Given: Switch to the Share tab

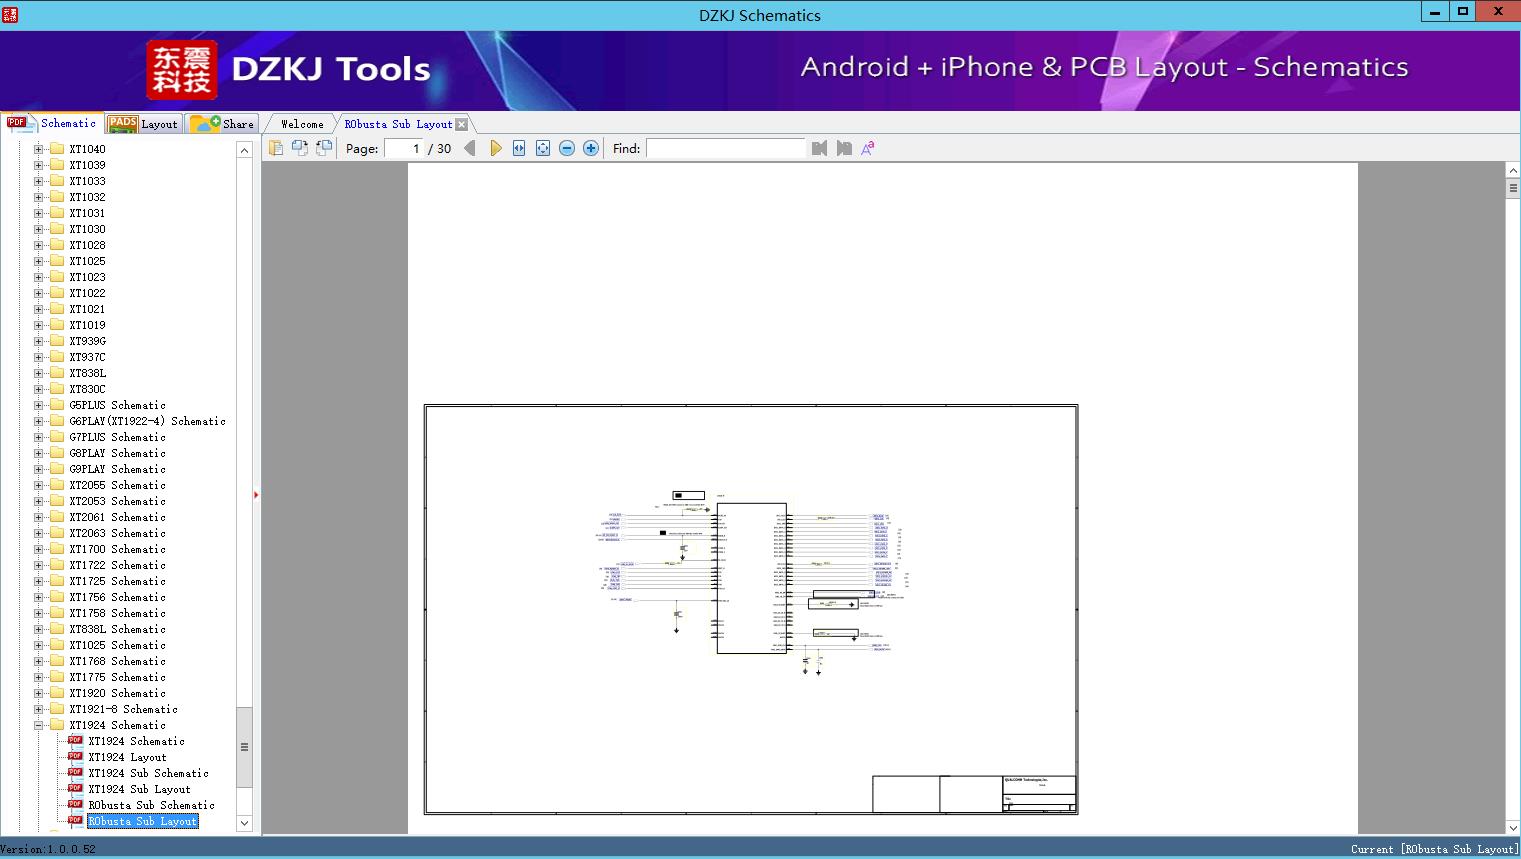Looking at the screenshot, I should coord(222,124).
